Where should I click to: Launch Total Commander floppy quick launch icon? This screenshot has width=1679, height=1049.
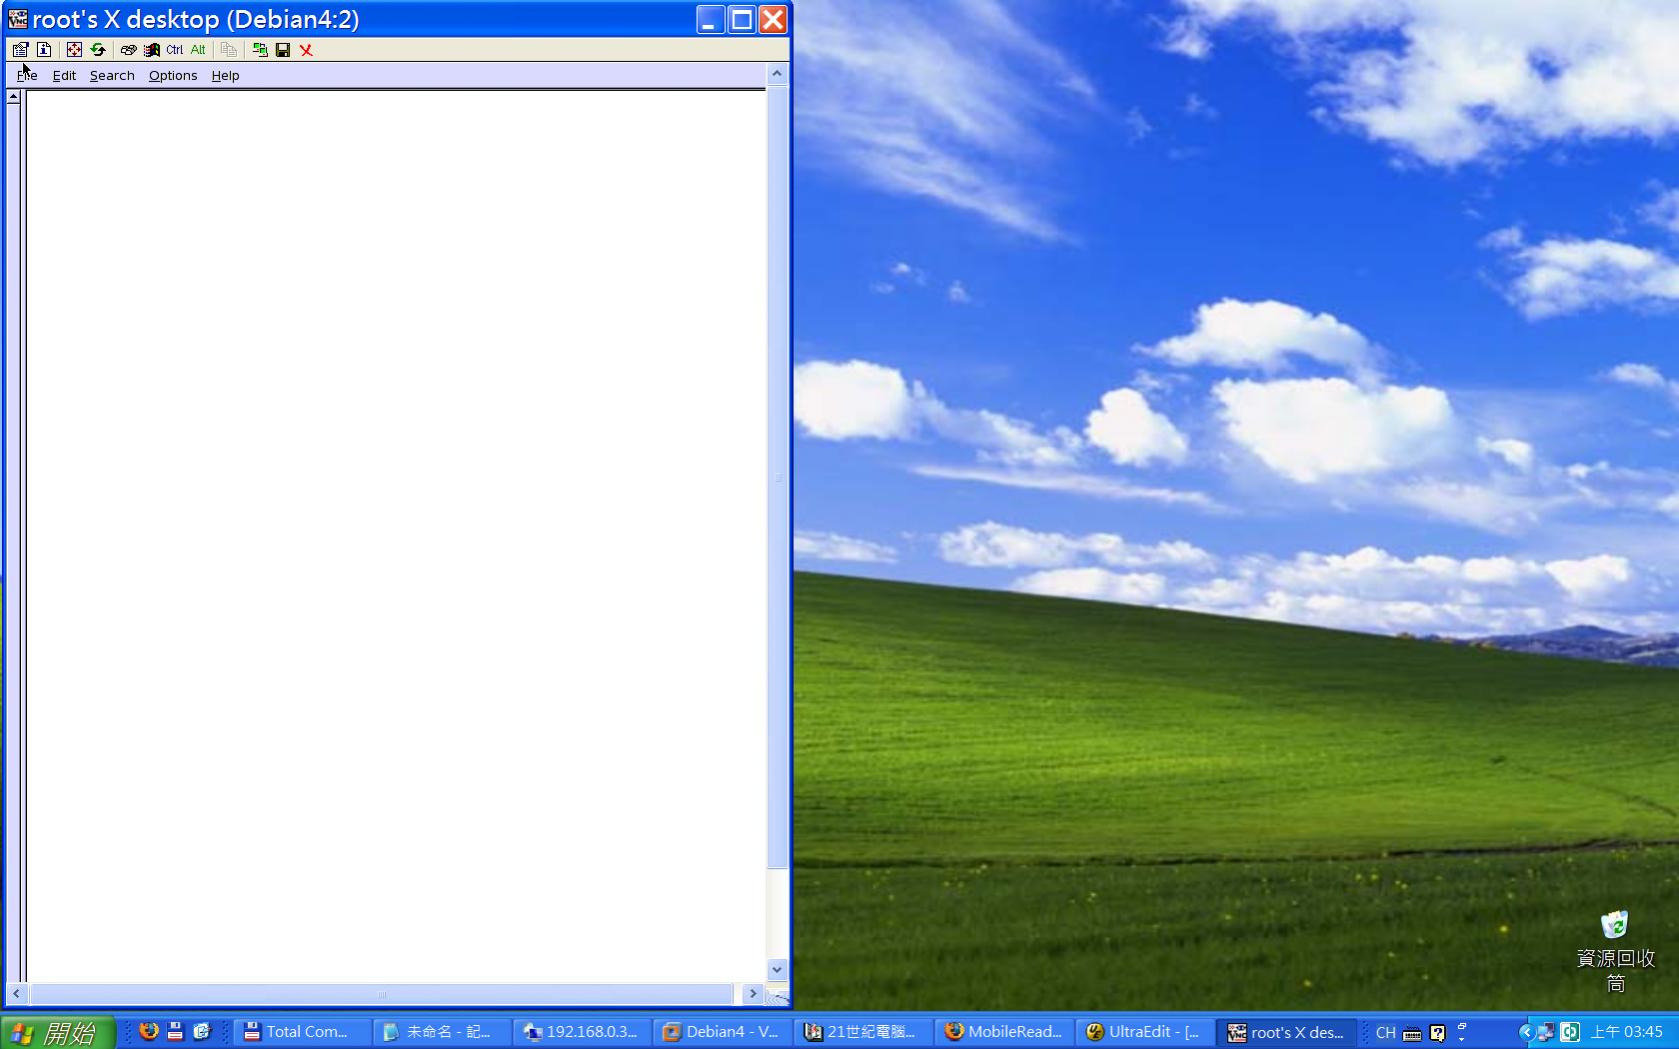pos(175,1031)
